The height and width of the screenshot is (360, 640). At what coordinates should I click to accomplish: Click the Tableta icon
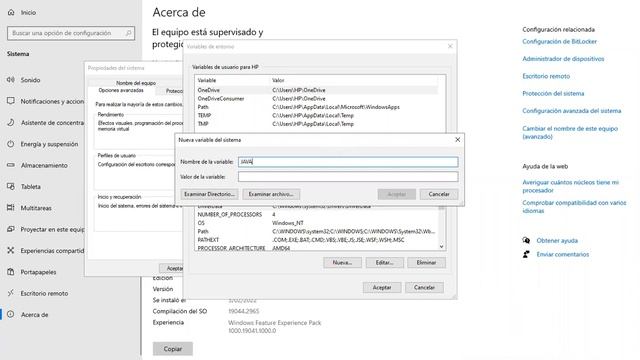(x=11, y=186)
